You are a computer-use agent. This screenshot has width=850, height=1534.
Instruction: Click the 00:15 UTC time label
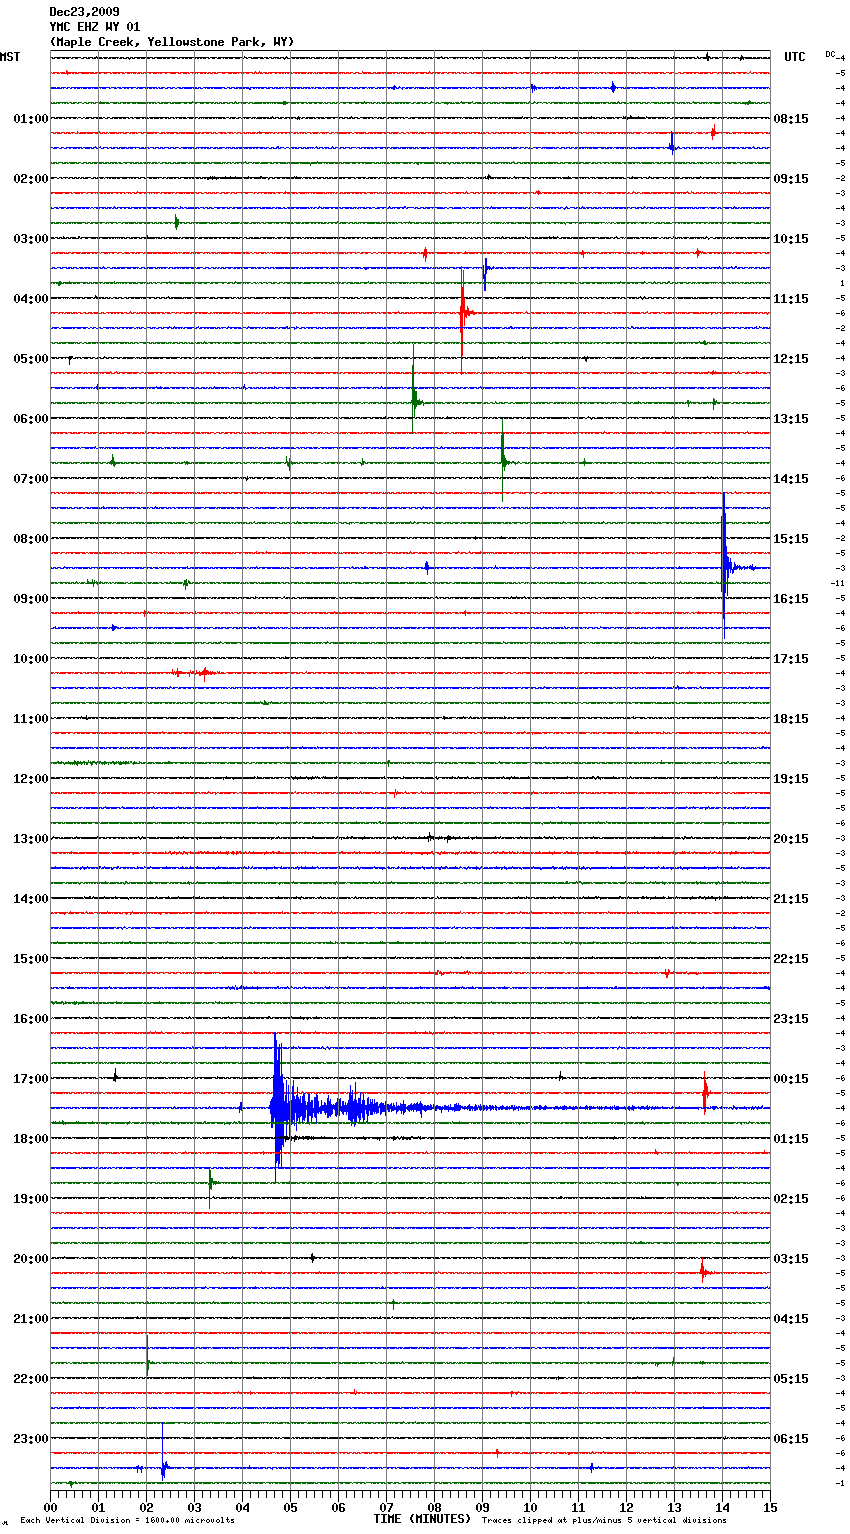[791, 1079]
